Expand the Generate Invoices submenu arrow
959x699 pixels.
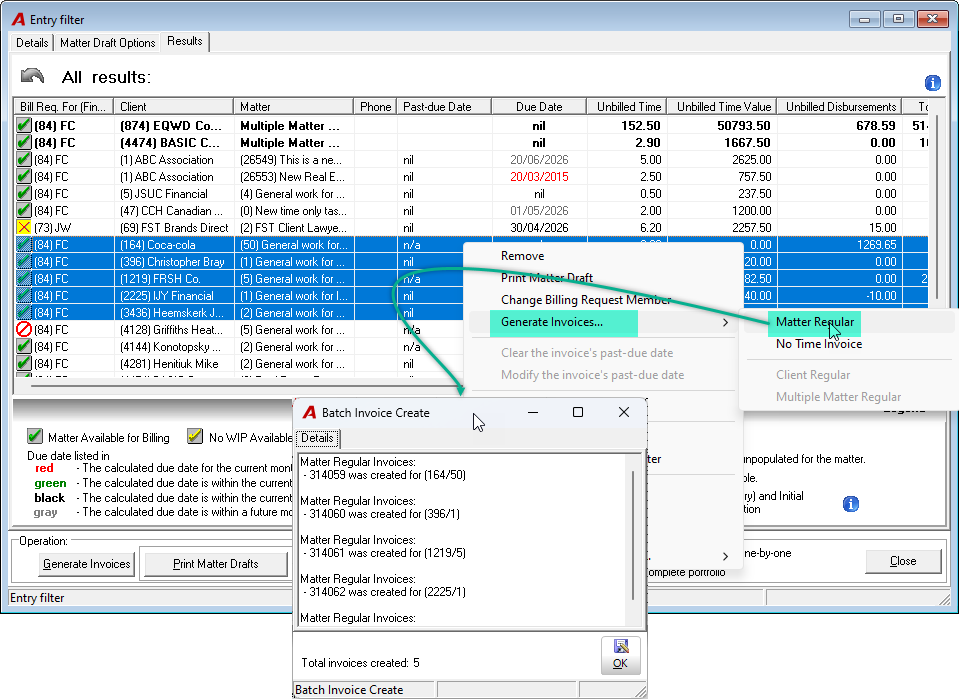(x=725, y=322)
